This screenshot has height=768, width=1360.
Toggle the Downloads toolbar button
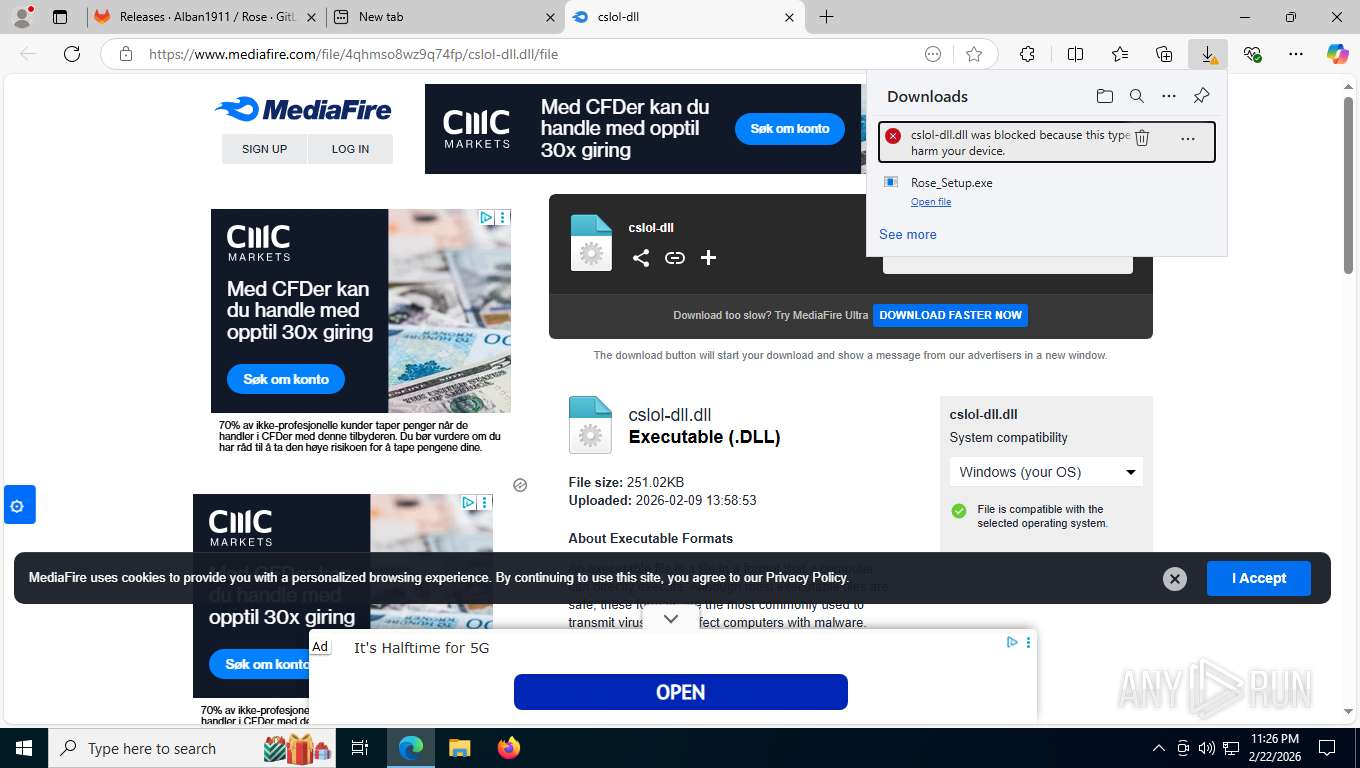click(x=1208, y=54)
